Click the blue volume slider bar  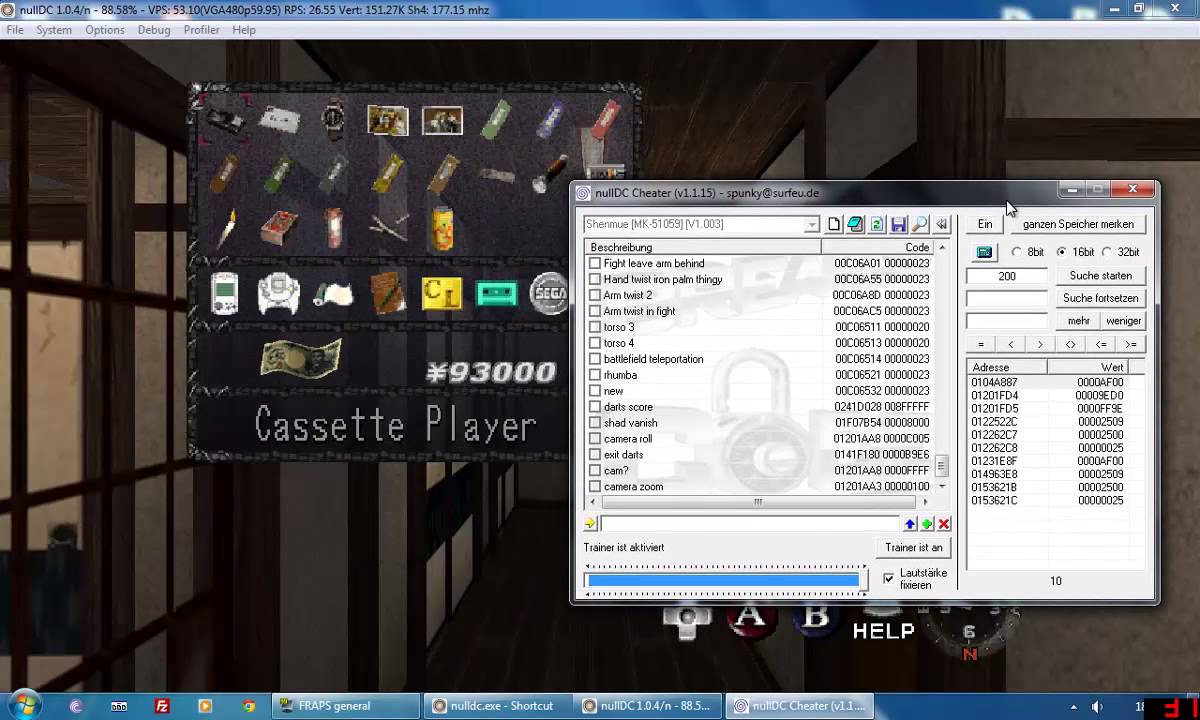(x=723, y=580)
